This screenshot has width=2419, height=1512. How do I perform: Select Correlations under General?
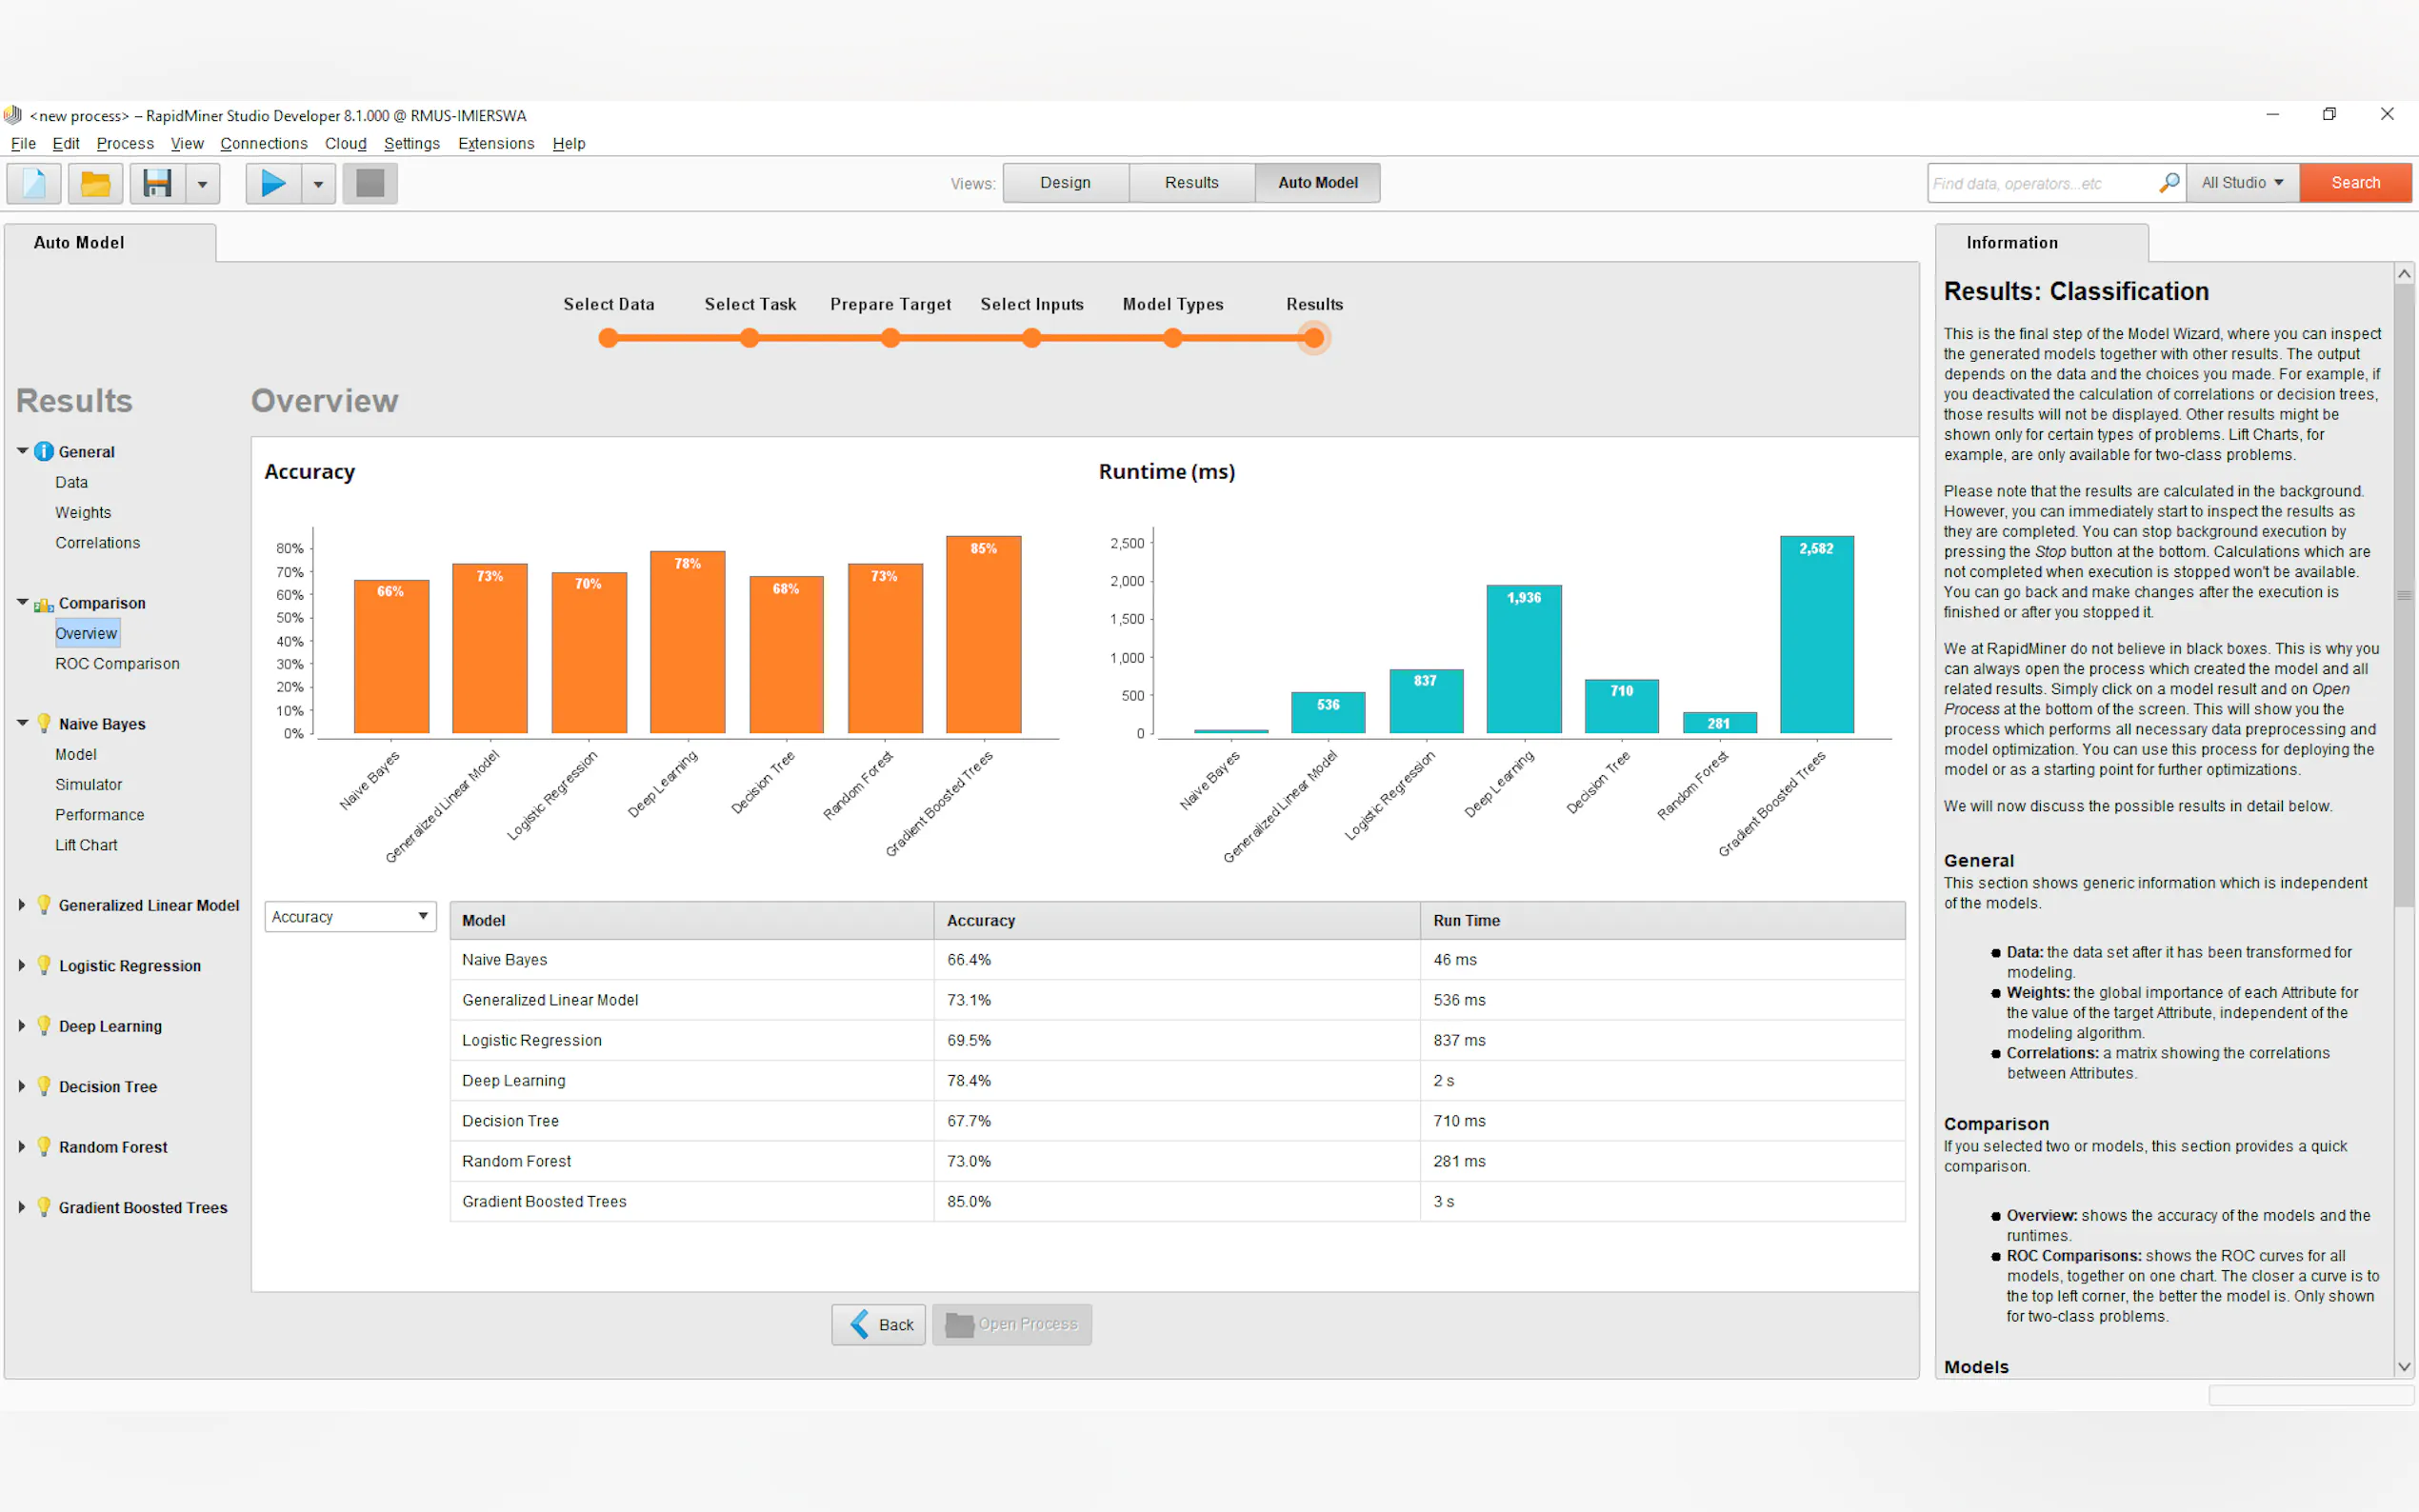[x=98, y=542]
